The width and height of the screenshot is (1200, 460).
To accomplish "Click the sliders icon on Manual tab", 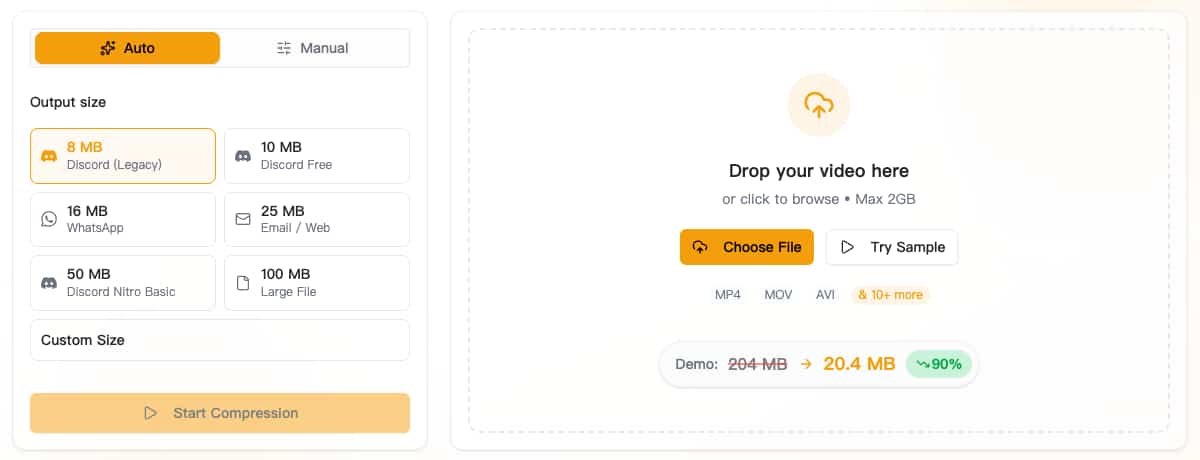I will tap(284, 48).
